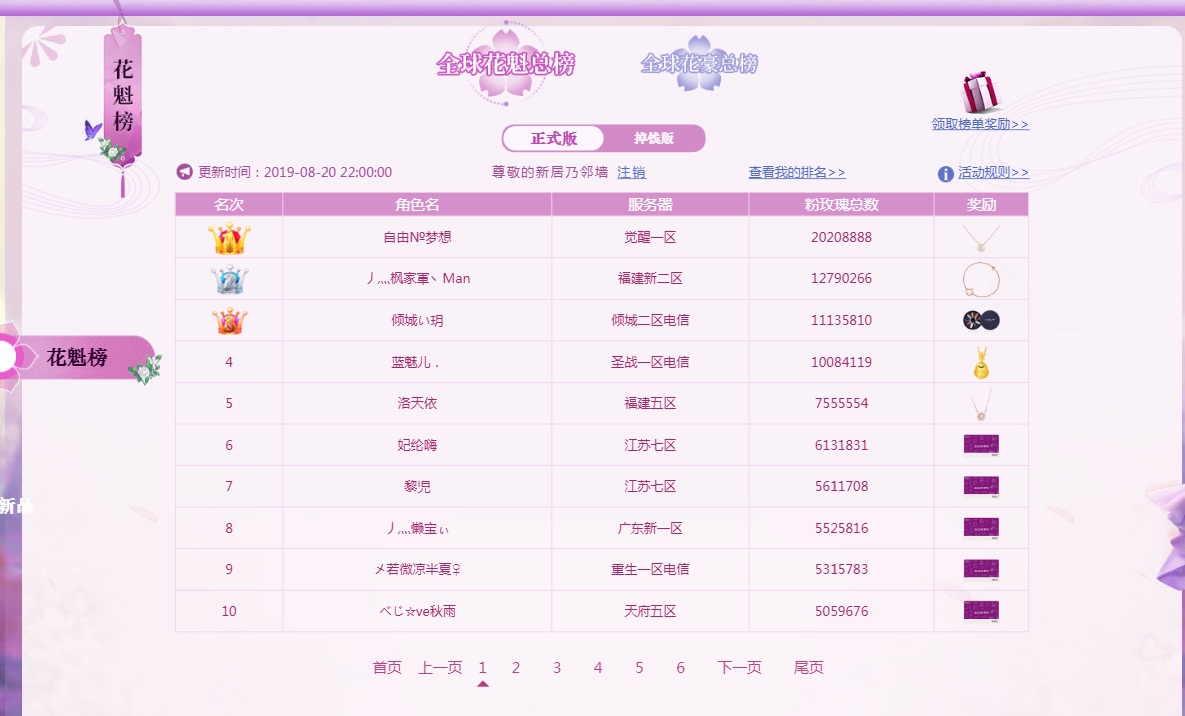The image size is (1185, 716).
Task: Open the gift box reward icon
Action: [979, 93]
